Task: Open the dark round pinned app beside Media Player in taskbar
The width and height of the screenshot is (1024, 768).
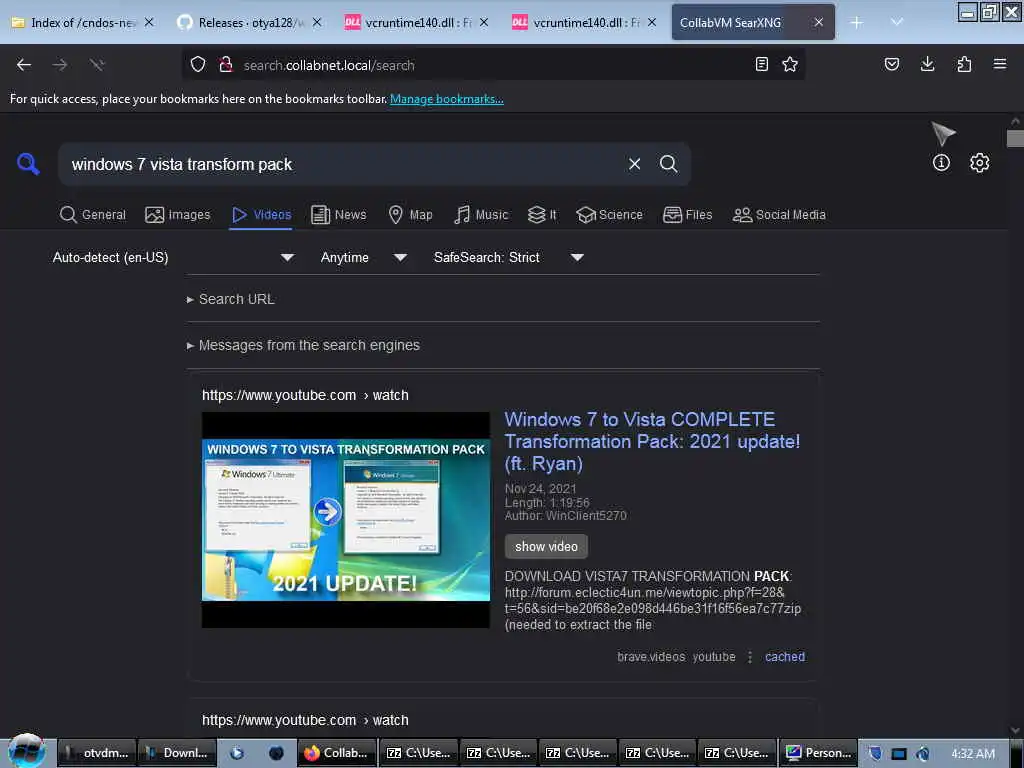Action: [276, 753]
